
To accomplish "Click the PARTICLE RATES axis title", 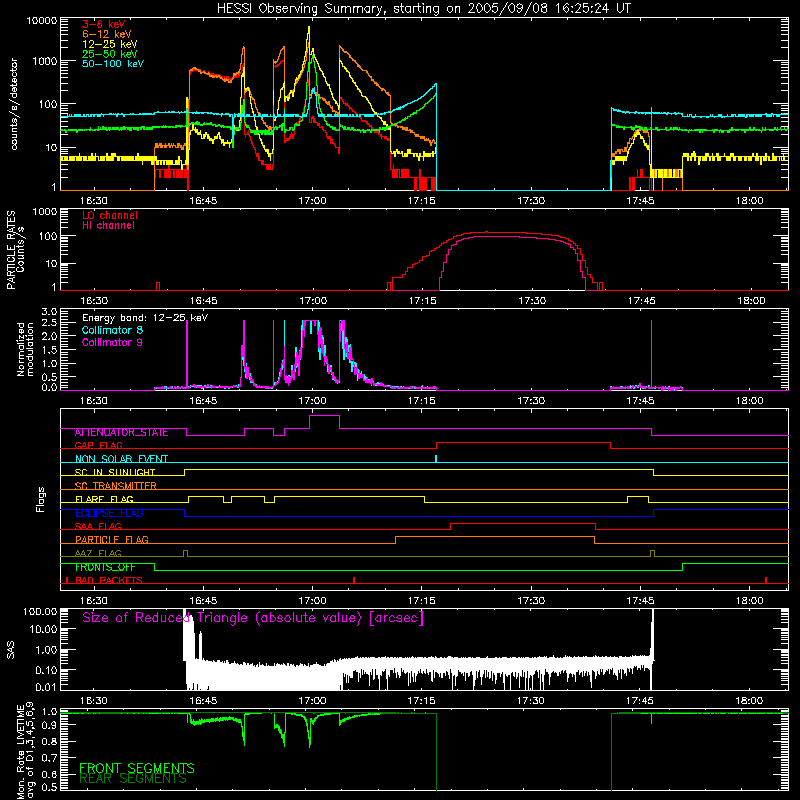I will coord(11,250).
